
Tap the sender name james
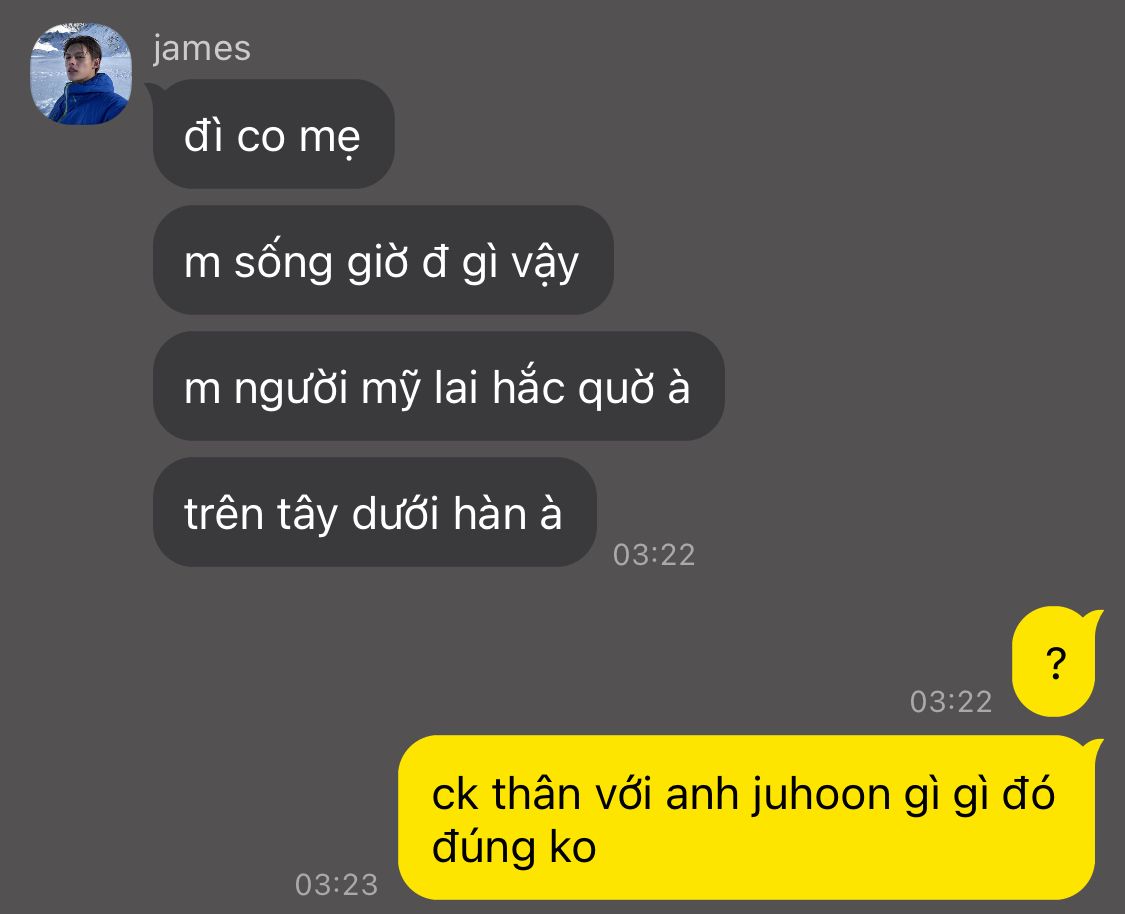(x=202, y=50)
